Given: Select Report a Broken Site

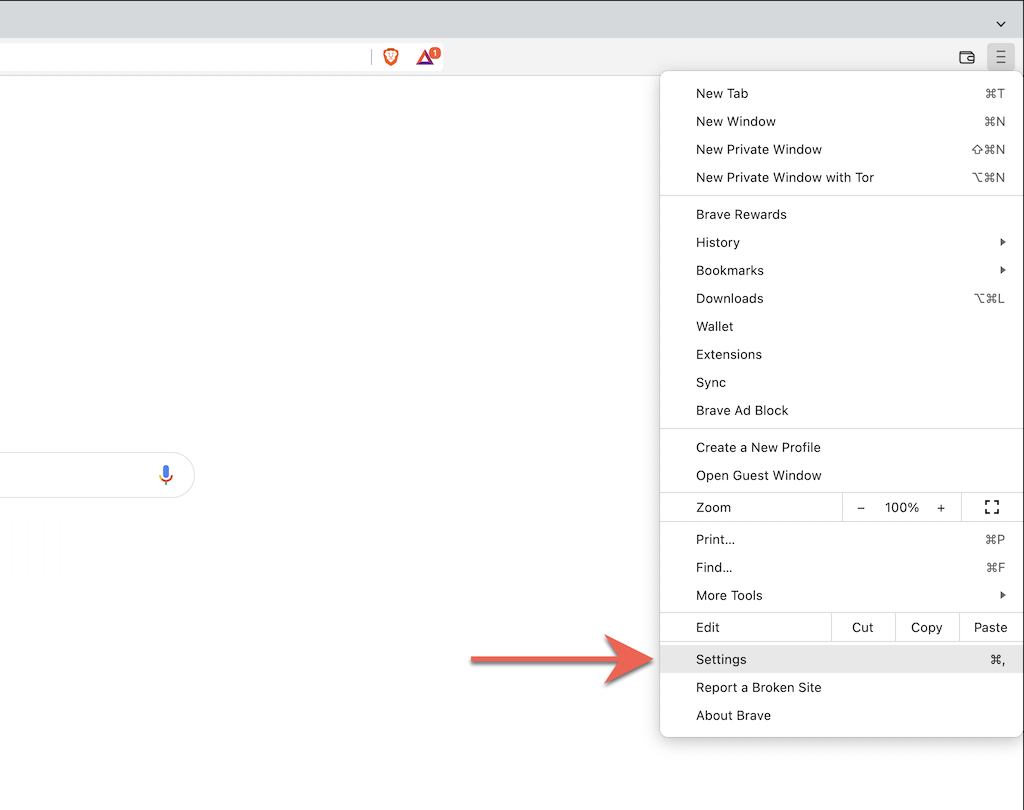Looking at the screenshot, I should [758, 688].
